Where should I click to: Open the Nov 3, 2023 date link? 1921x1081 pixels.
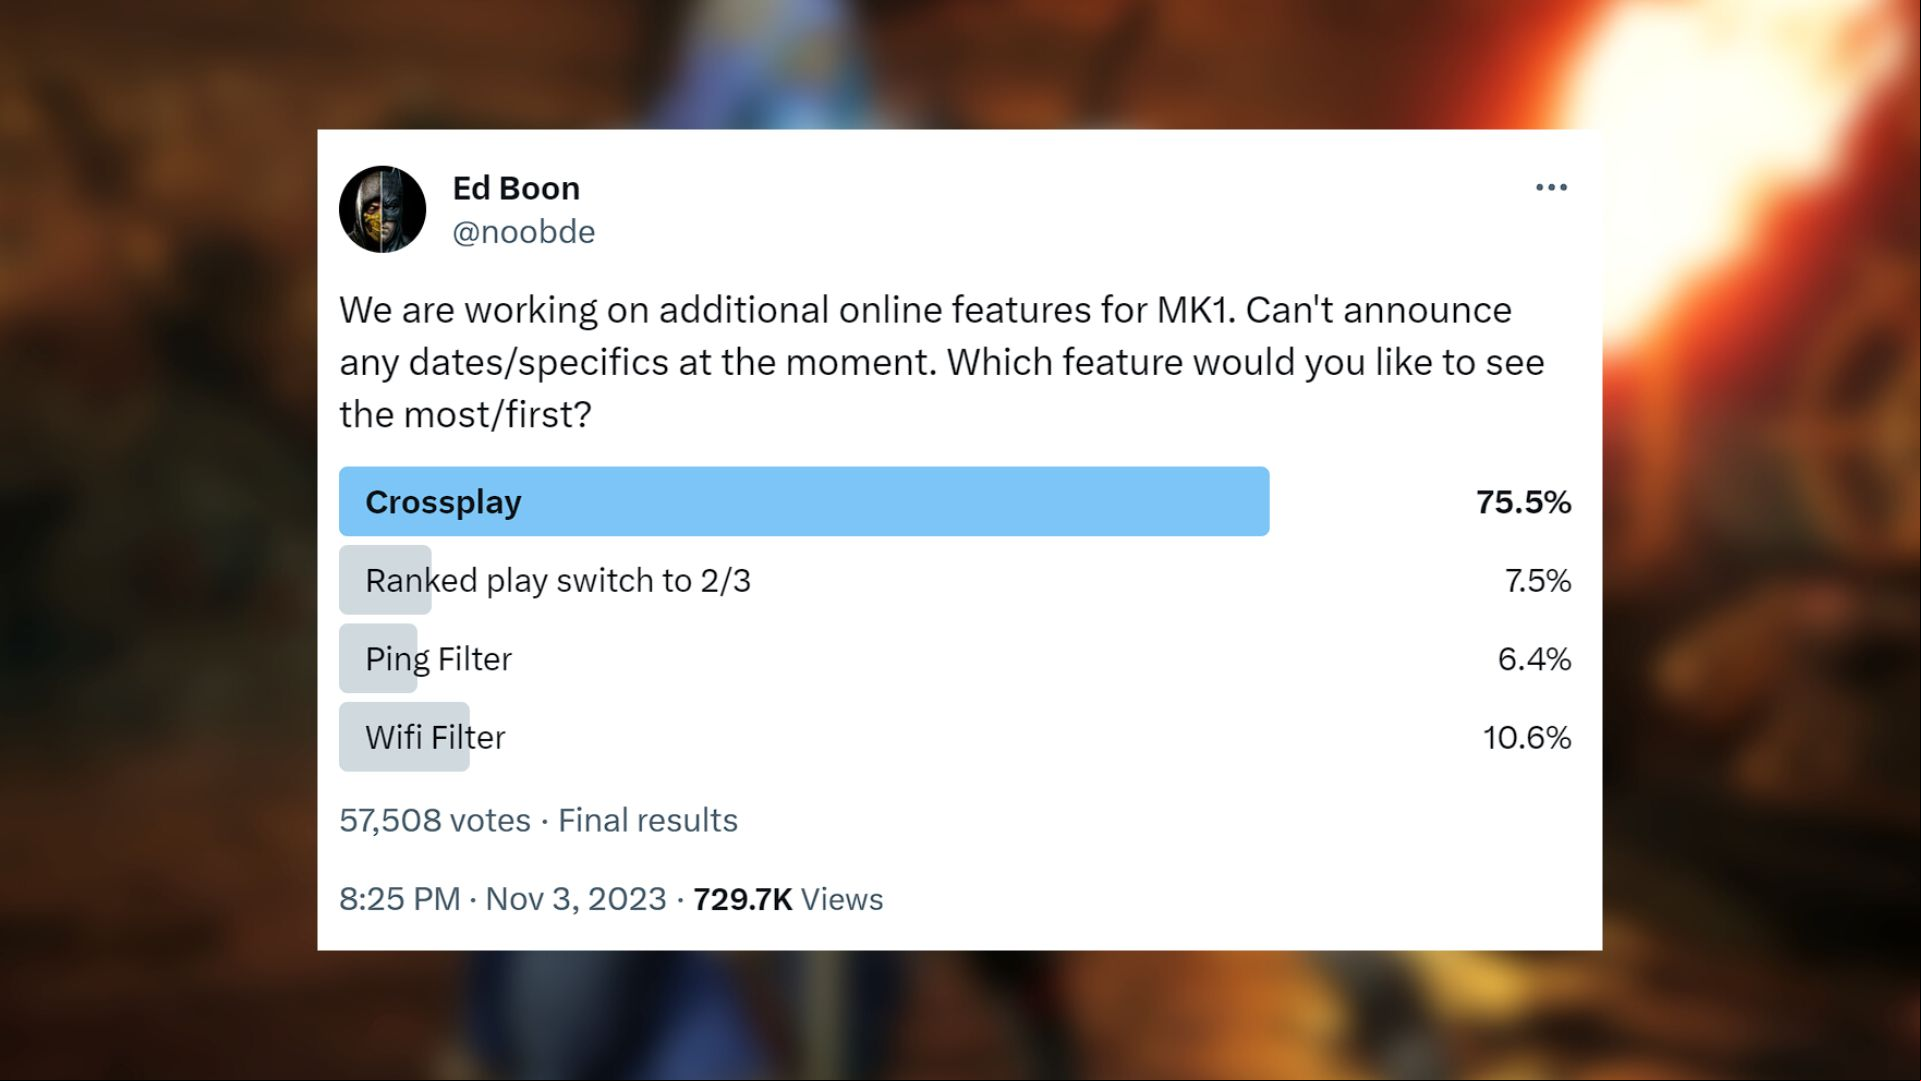click(576, 899)
